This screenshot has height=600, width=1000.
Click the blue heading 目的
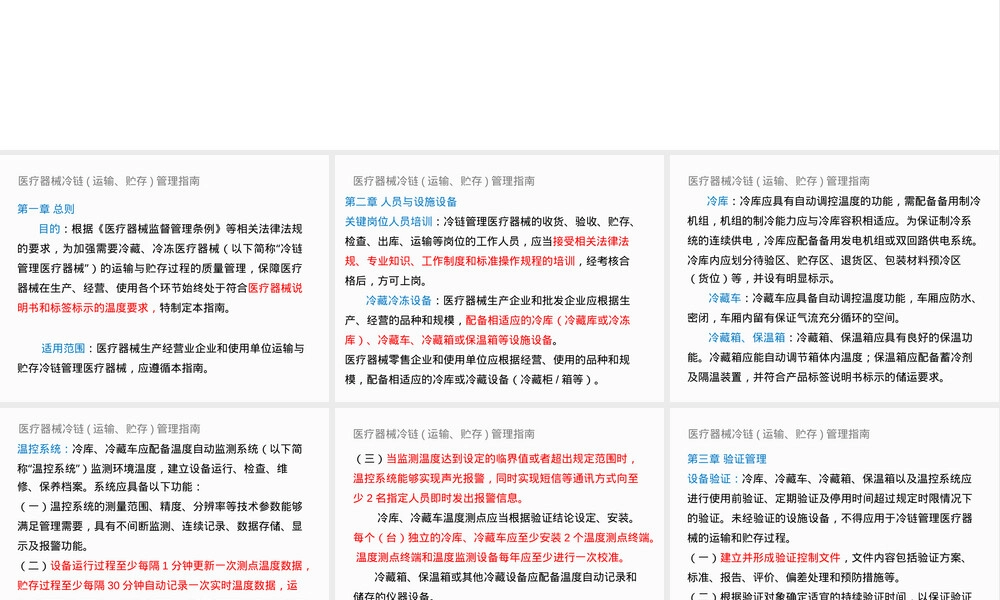point(49,229)
